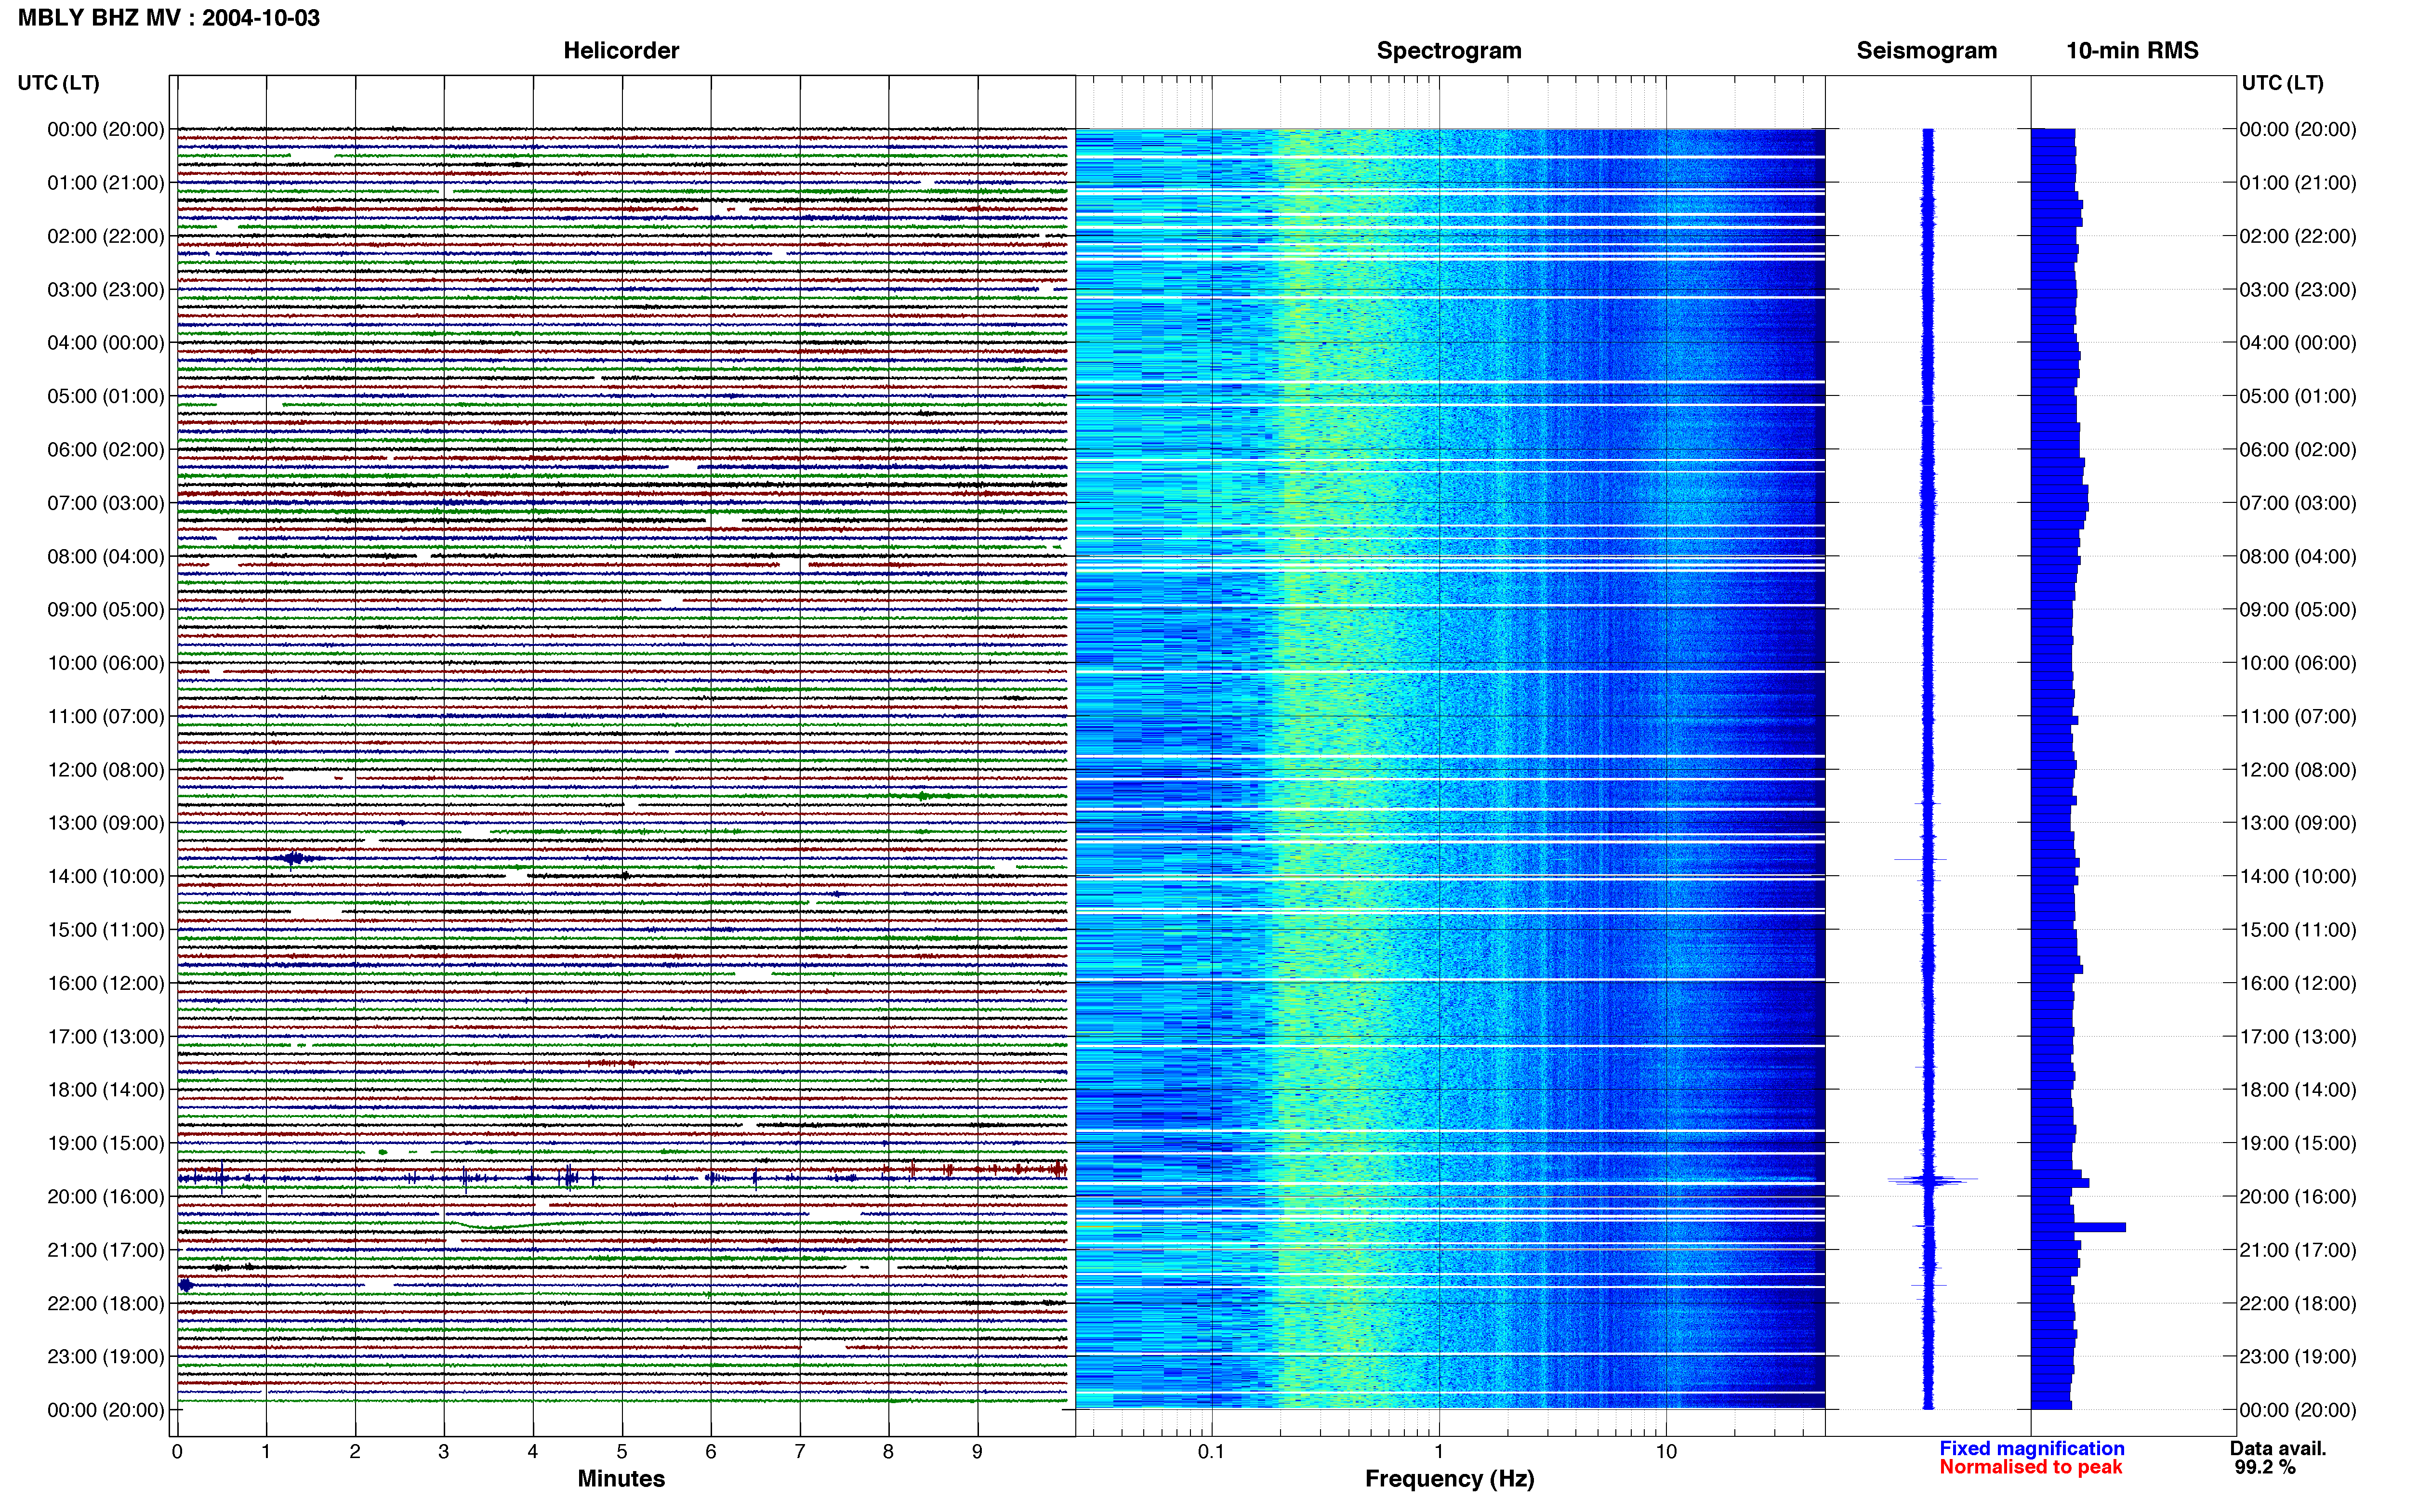2418x1512 pixels.
Task: Click the 'Frequency (Hz)' axis title
Action: point(1449,1478)
